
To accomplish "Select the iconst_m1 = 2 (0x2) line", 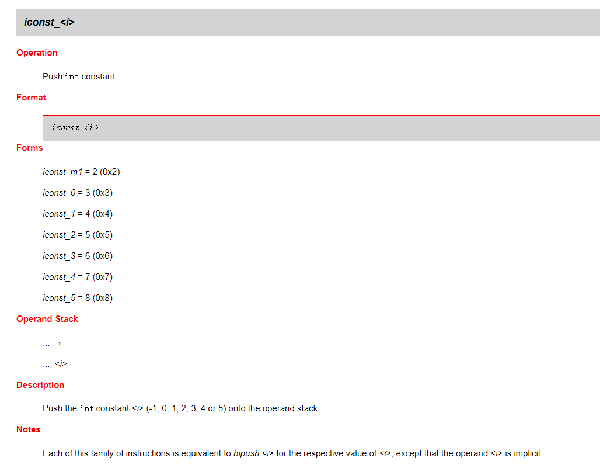I will 81,172.
